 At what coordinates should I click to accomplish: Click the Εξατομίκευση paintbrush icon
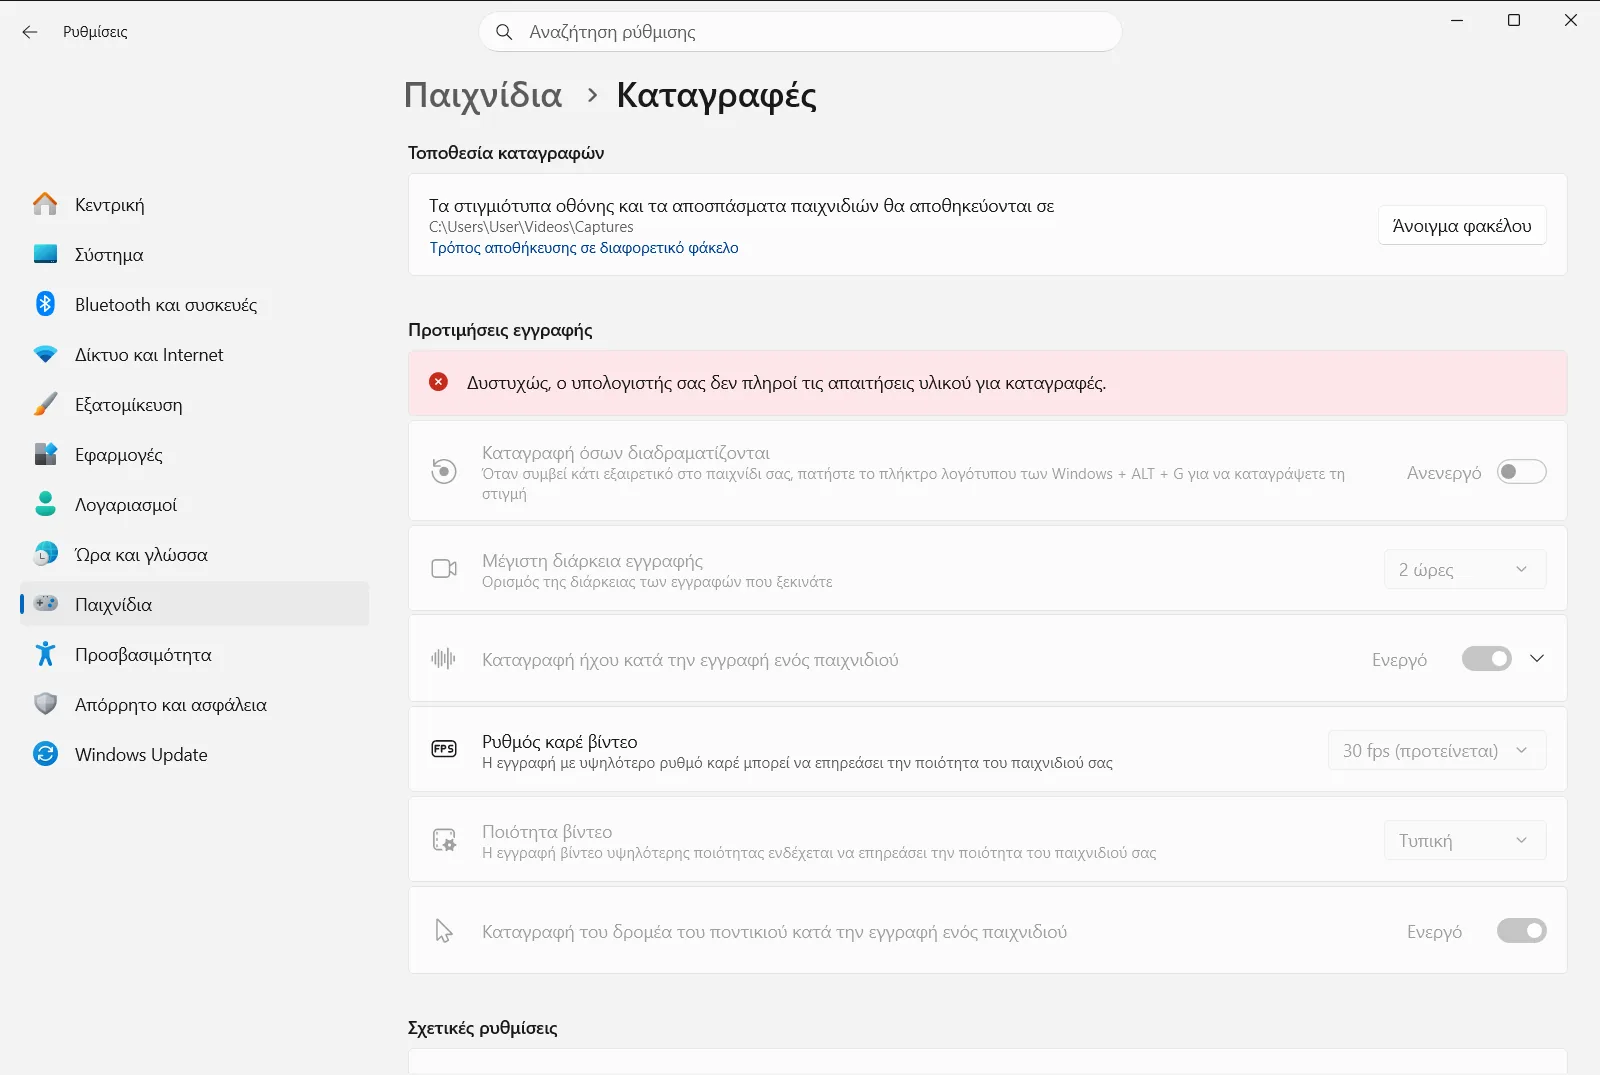click(45, 404)
